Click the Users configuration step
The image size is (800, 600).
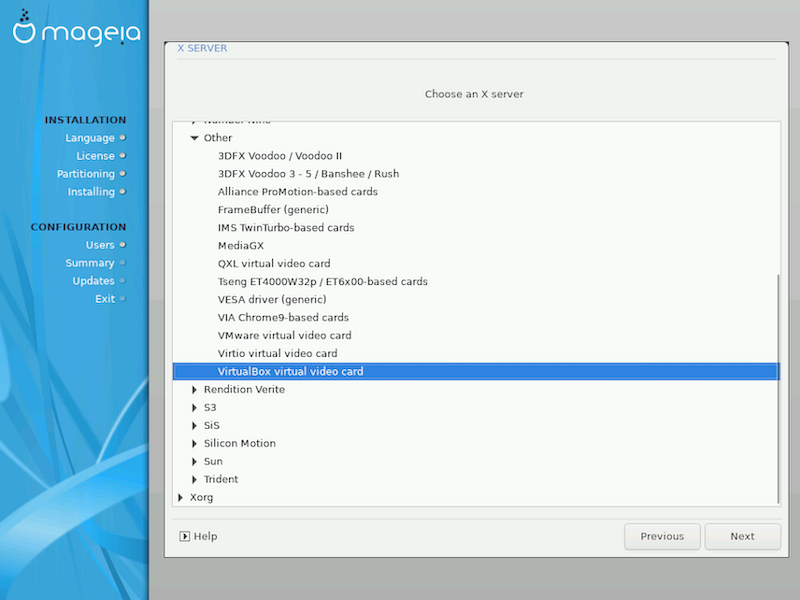pos(100,245)
